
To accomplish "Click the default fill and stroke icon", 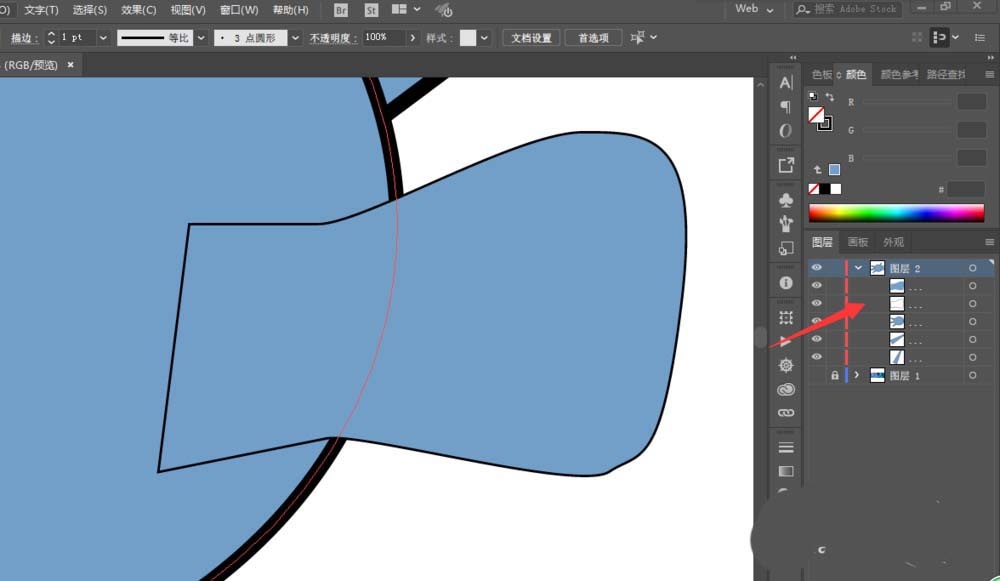I will click(x=813, y=96).
